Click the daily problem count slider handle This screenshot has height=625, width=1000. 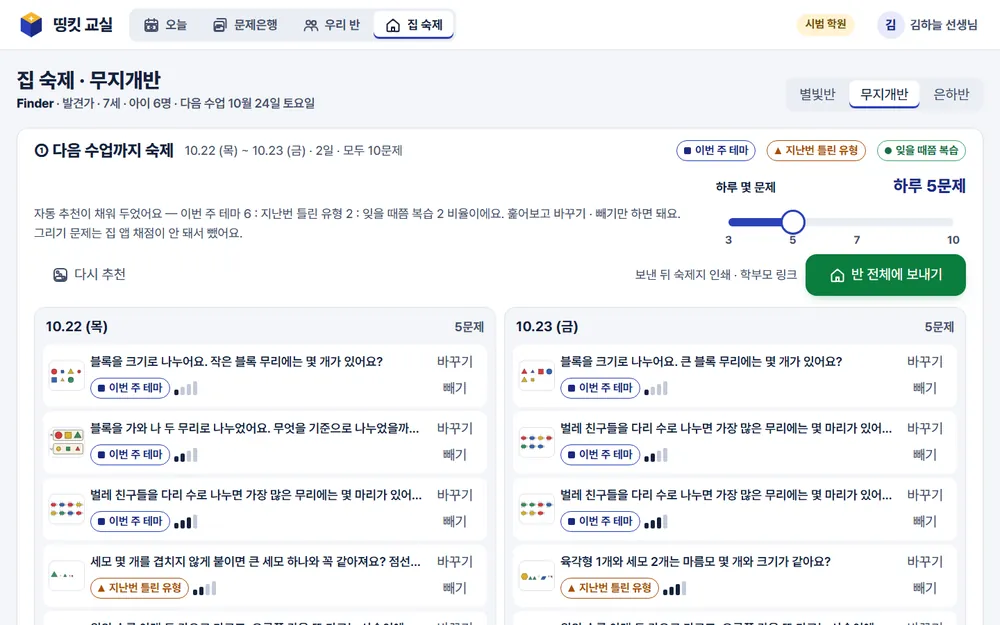tap(793, 222)
